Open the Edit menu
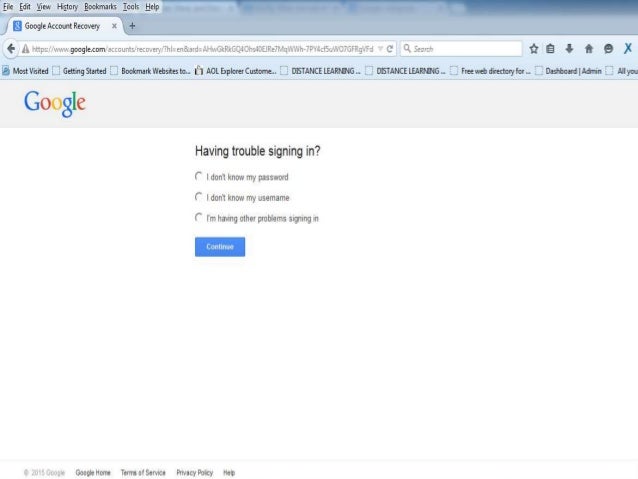This screenshot has height=479, width=638. pyautogui.click(x=25, y=7)
